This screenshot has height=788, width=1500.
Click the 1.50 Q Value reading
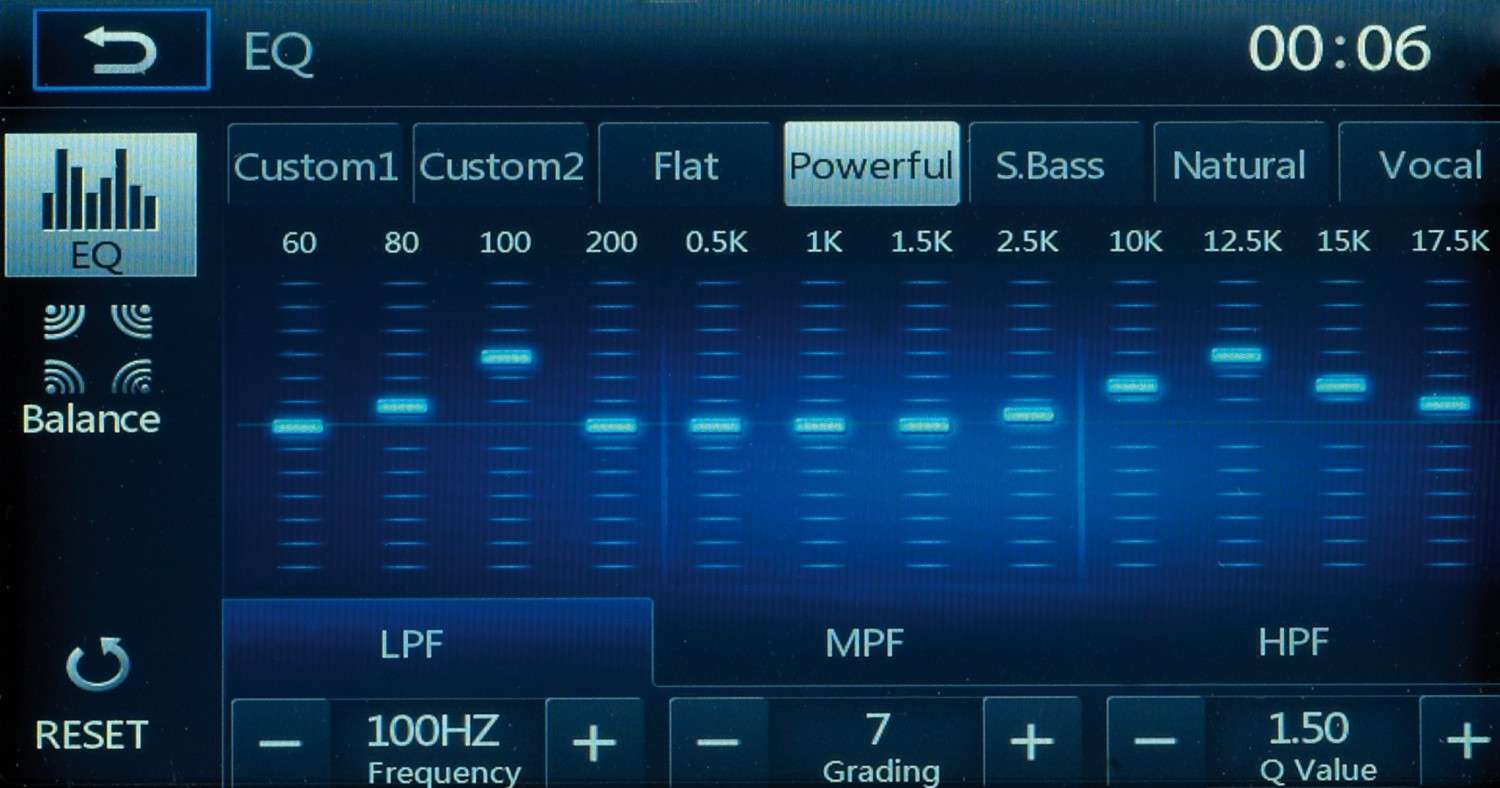point(1308,730)
